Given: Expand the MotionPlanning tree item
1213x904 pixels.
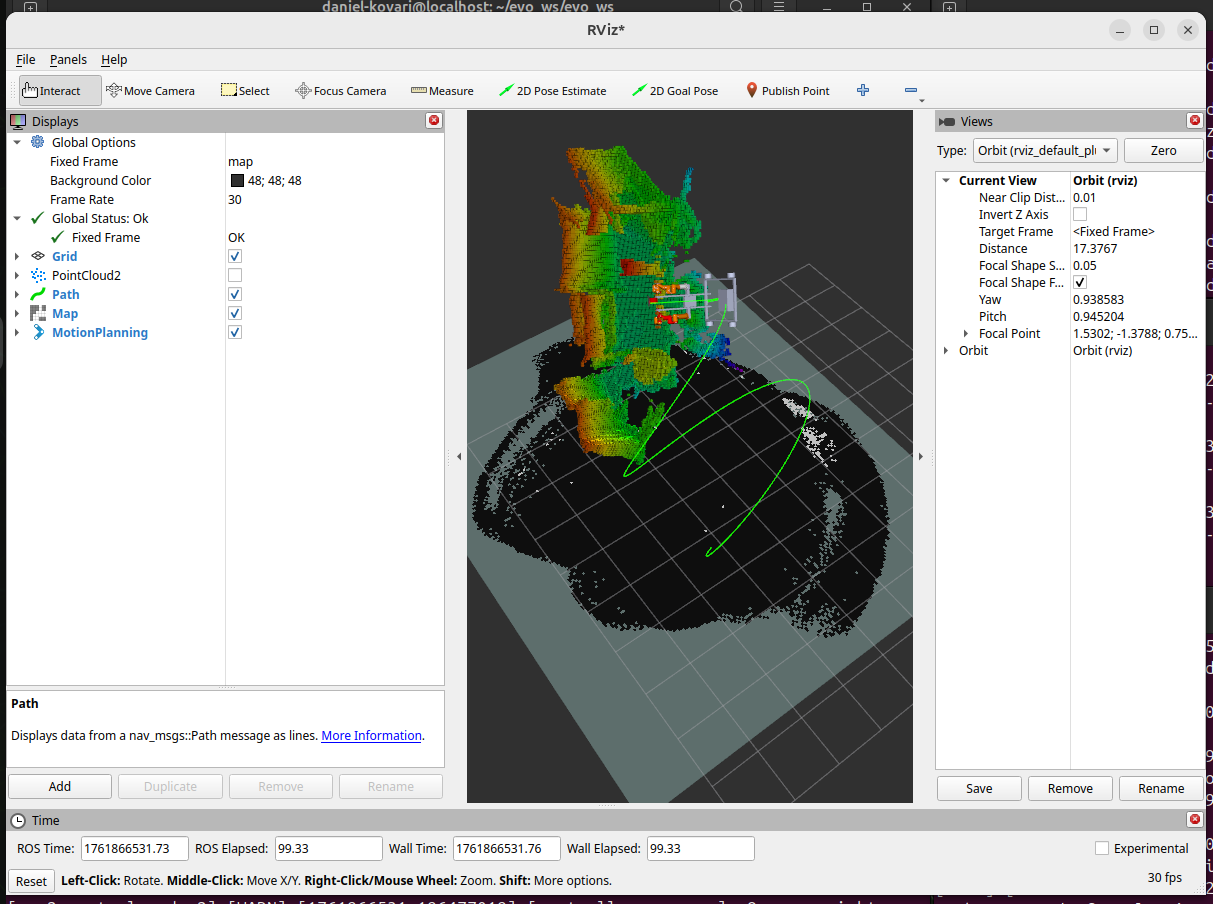Looking at the screenshot, I should [16, 333].
